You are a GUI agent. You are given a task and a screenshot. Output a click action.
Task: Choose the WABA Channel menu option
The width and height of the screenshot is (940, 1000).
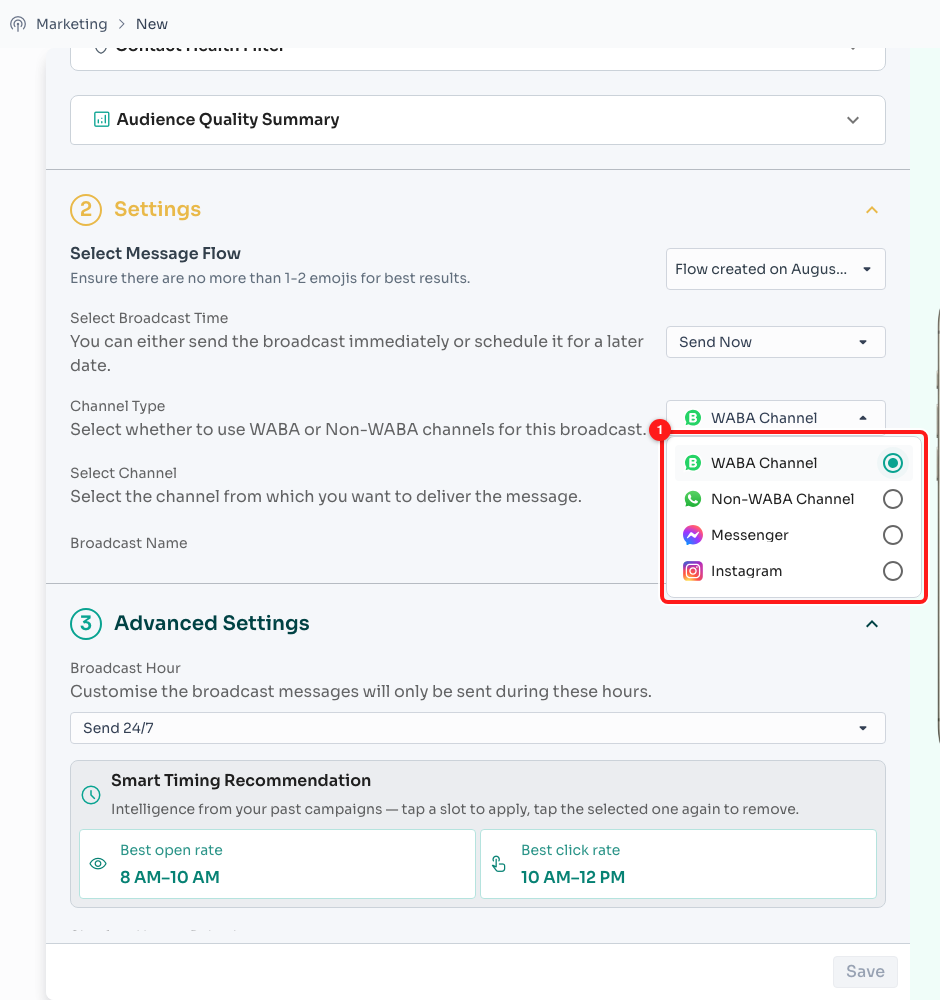[793, 463]
